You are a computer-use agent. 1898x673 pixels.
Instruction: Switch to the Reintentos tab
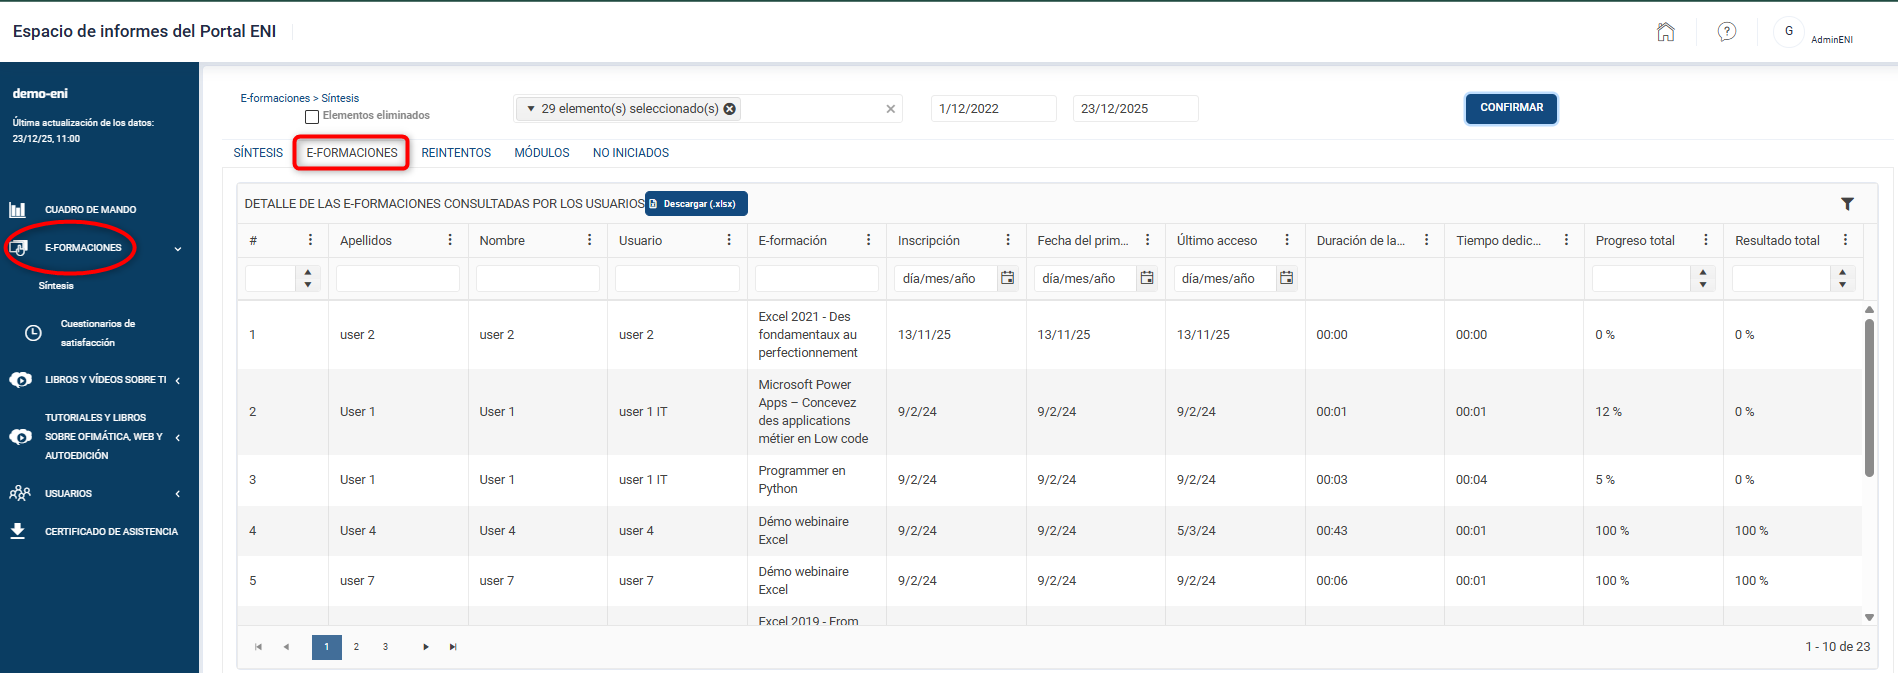456,153
